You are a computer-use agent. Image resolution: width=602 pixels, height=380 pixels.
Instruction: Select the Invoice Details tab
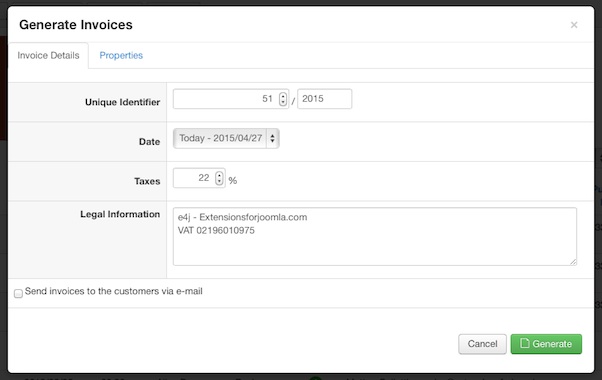click(x=48, y=55)
